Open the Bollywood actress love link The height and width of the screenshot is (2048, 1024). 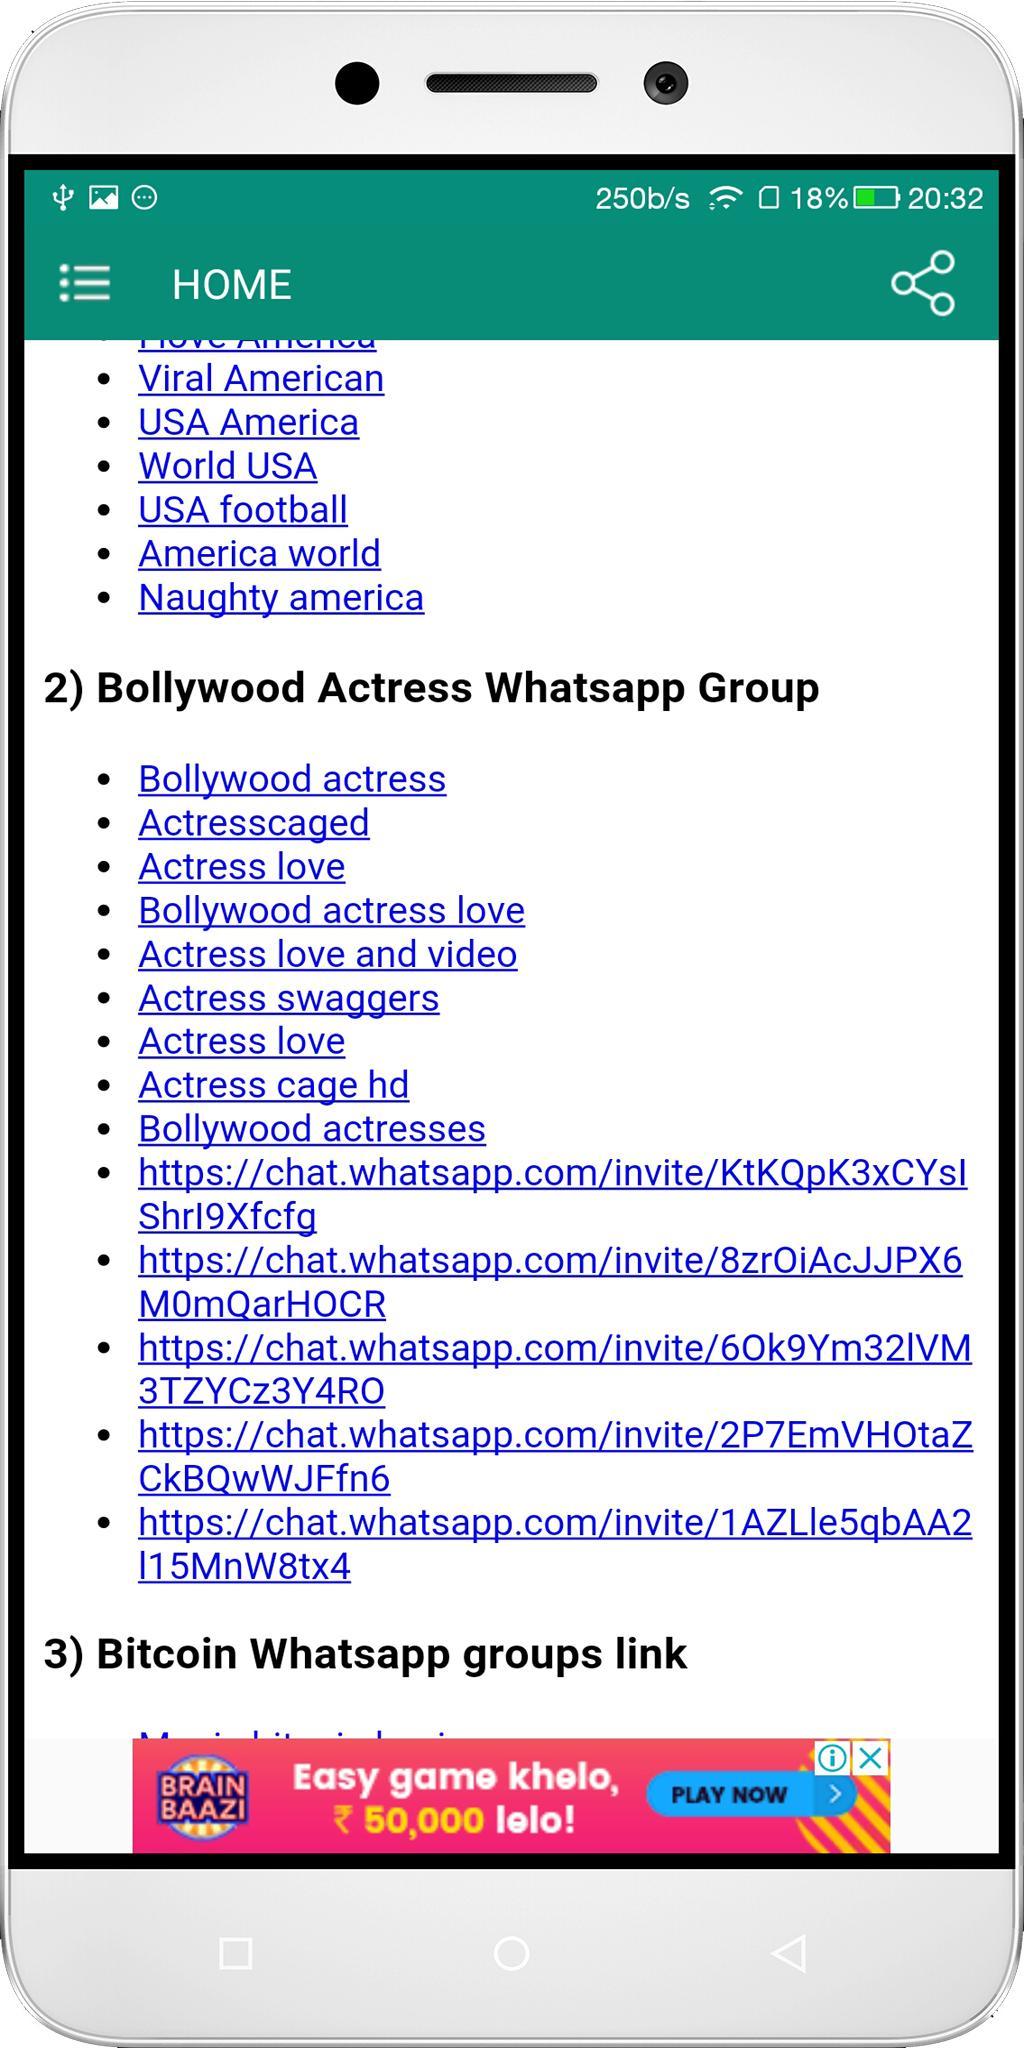331,911
